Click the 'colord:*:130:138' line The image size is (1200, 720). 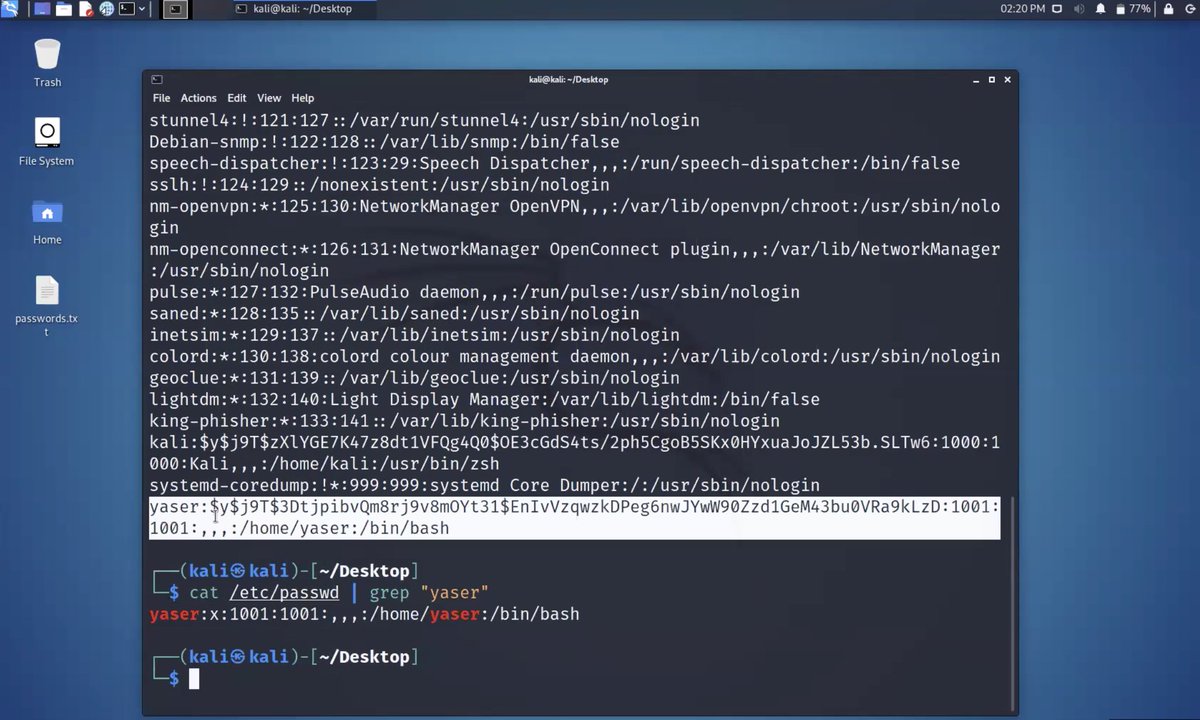click(574, 356)
